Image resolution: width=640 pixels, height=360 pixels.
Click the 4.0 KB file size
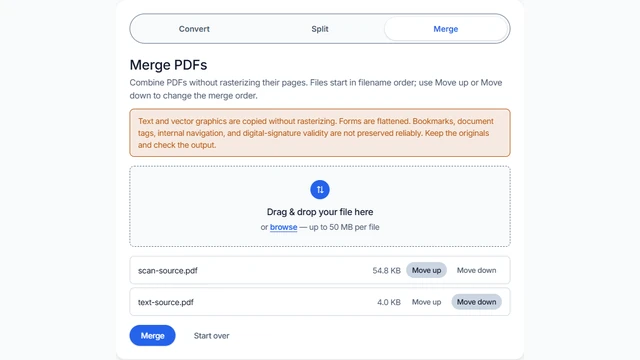(389, 302)
